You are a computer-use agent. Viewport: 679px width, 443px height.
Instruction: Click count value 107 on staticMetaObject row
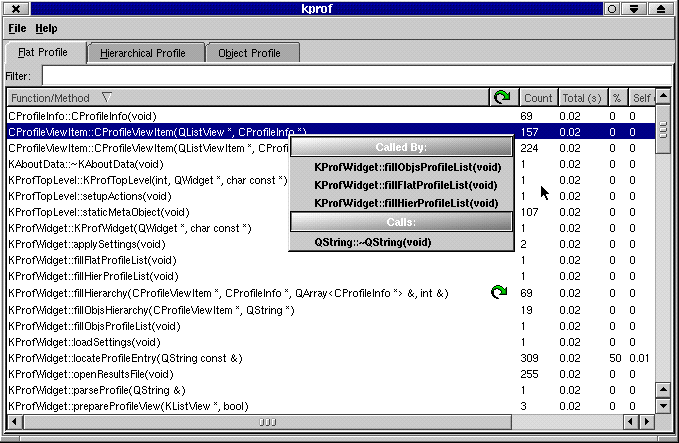pyautogui.click(x=529, y=212)
